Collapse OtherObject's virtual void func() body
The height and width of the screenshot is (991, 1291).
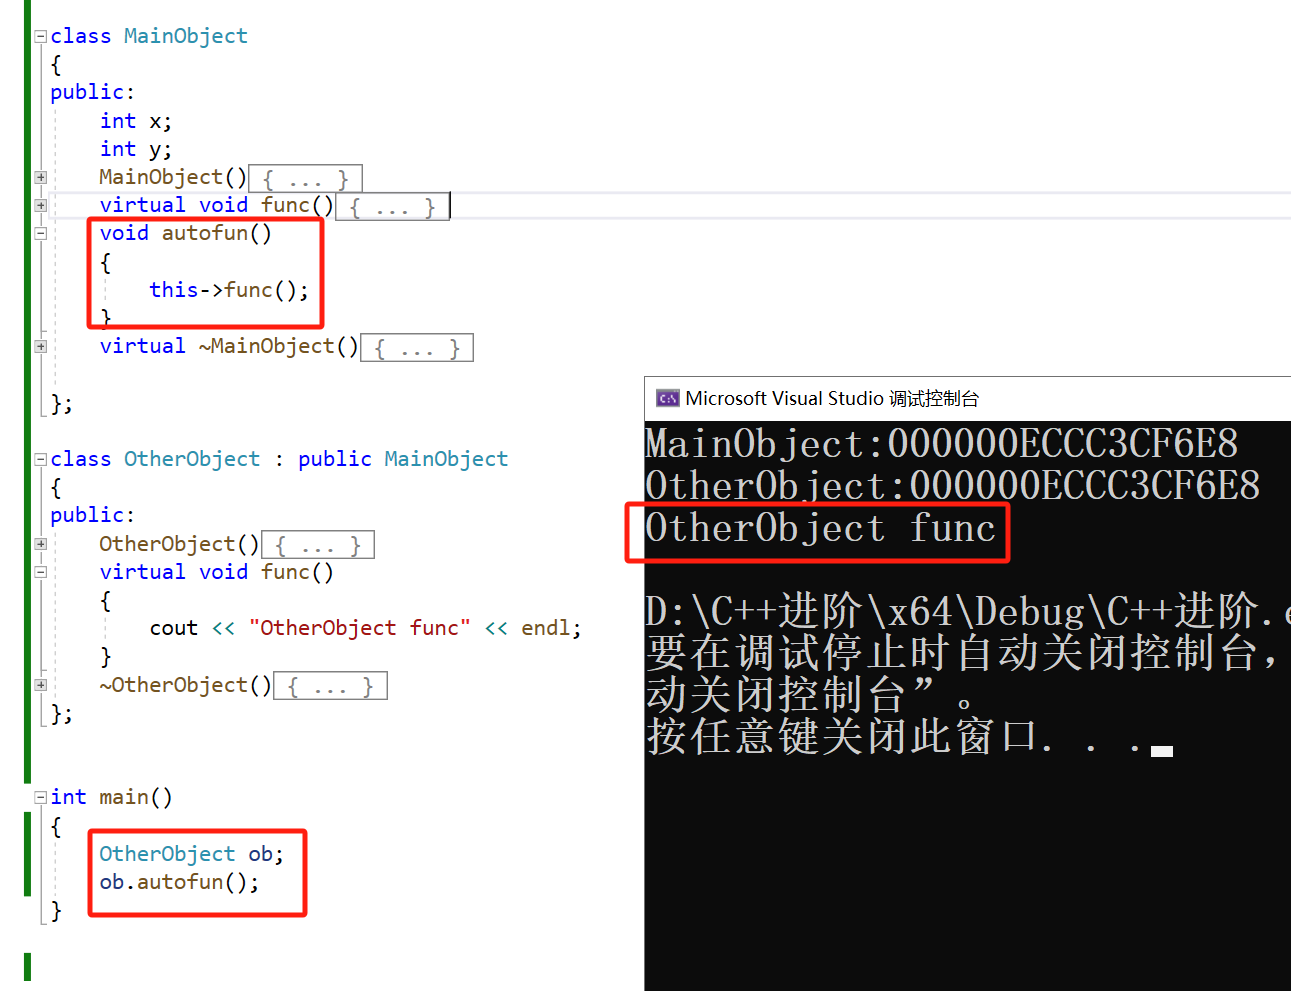coord(41,572)
